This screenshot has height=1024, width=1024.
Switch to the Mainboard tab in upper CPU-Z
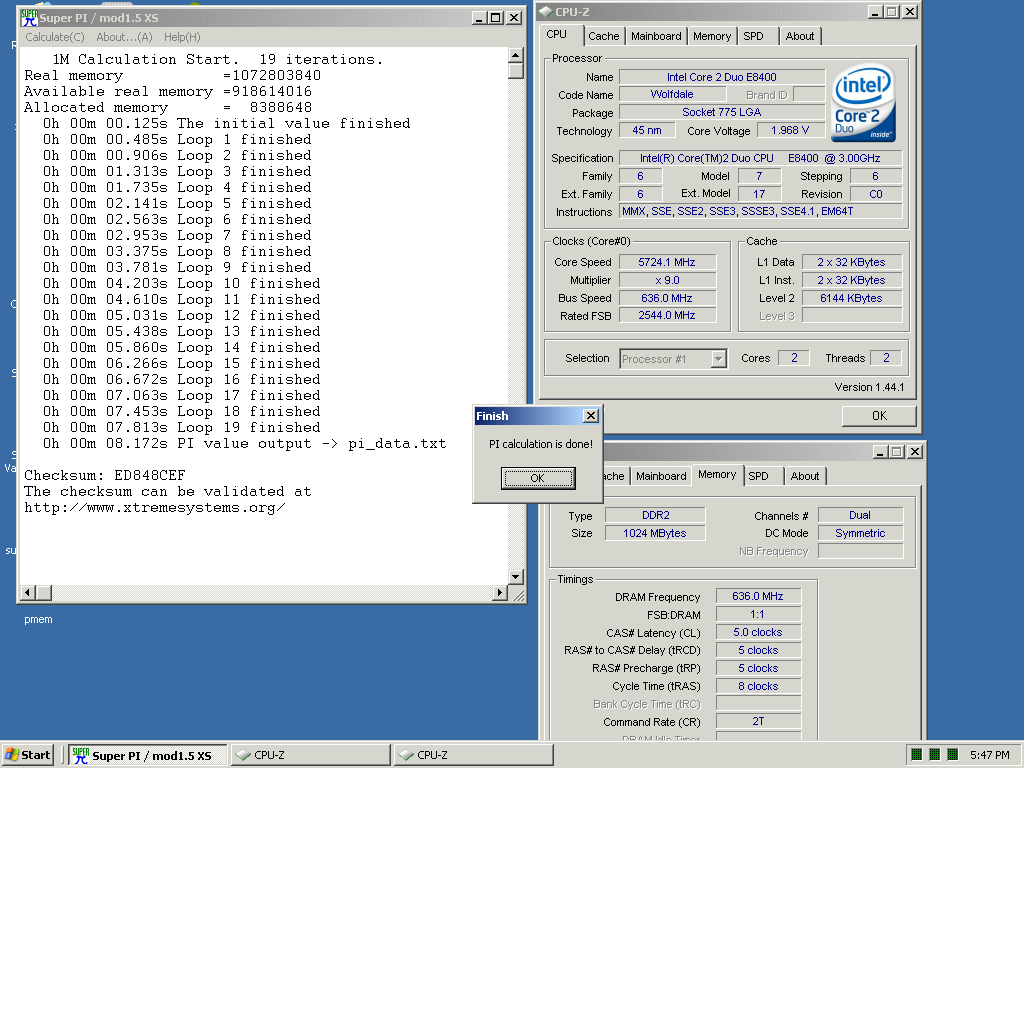click(656, 37)
